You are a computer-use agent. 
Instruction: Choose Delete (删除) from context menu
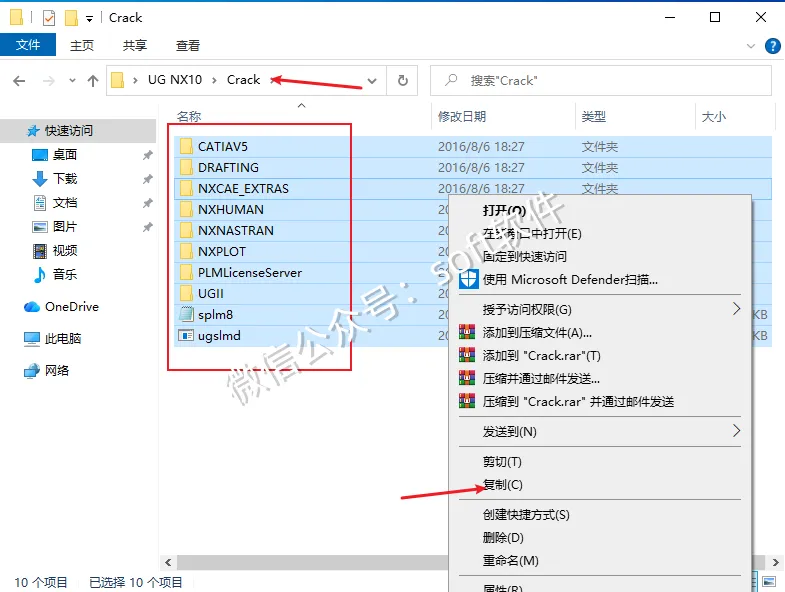(599, 537)
